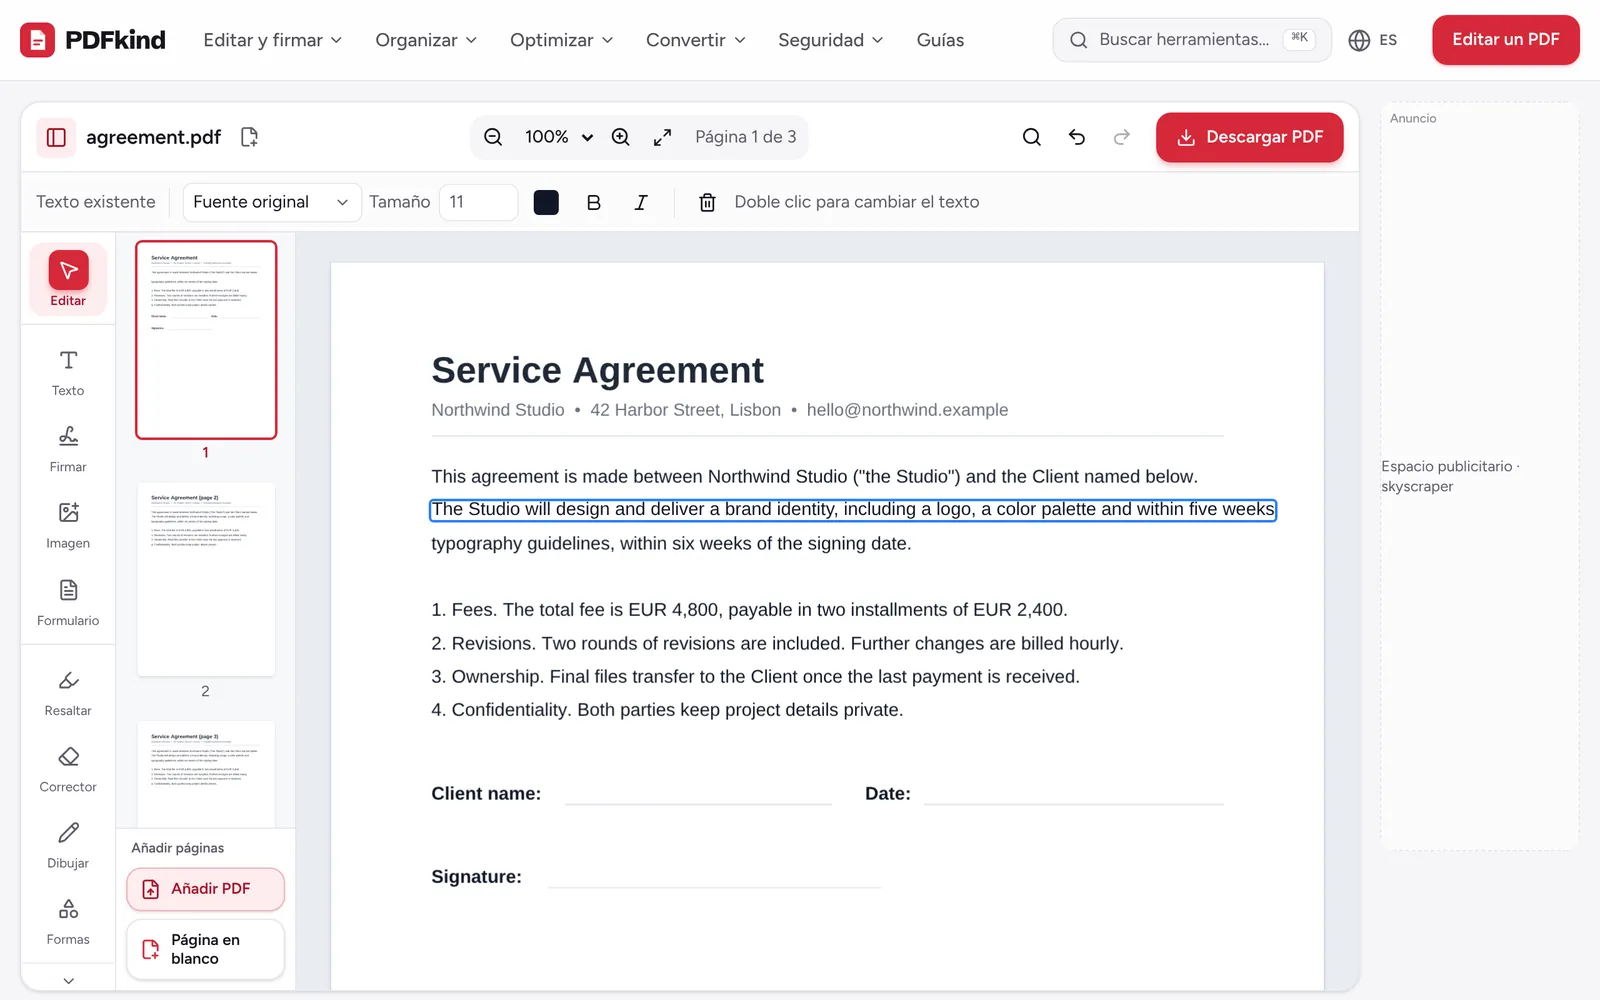Click the Service Agreement heading
Screen dimensions: 1600x1000
[597, 370]
